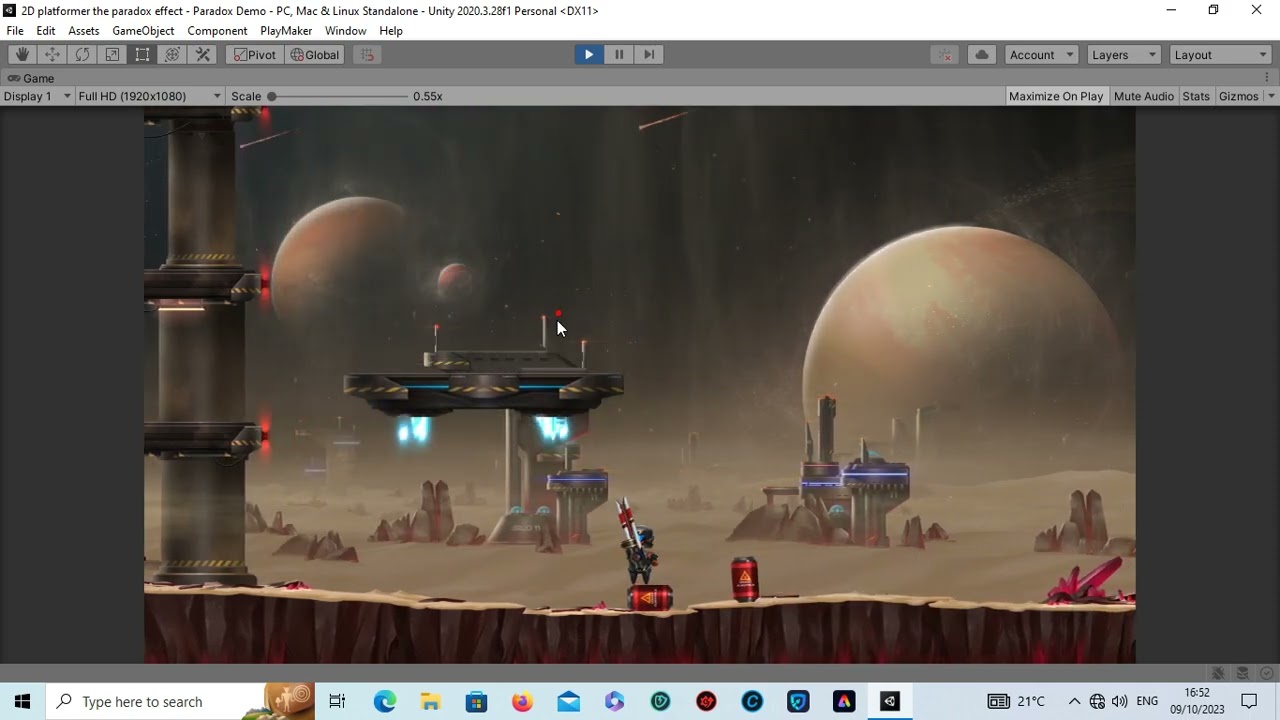
Task: Toggle Maximize On Play
Action: coord(1056,96)
